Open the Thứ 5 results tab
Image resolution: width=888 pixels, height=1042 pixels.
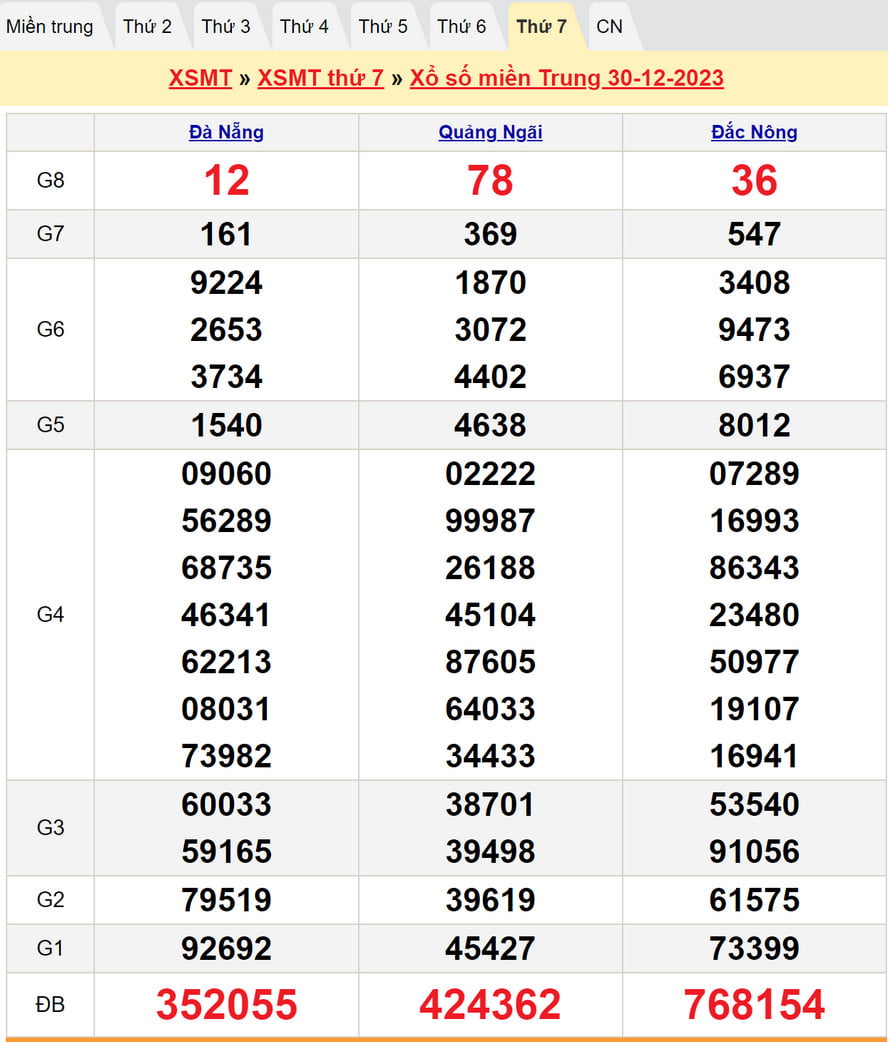pos(383,27)
